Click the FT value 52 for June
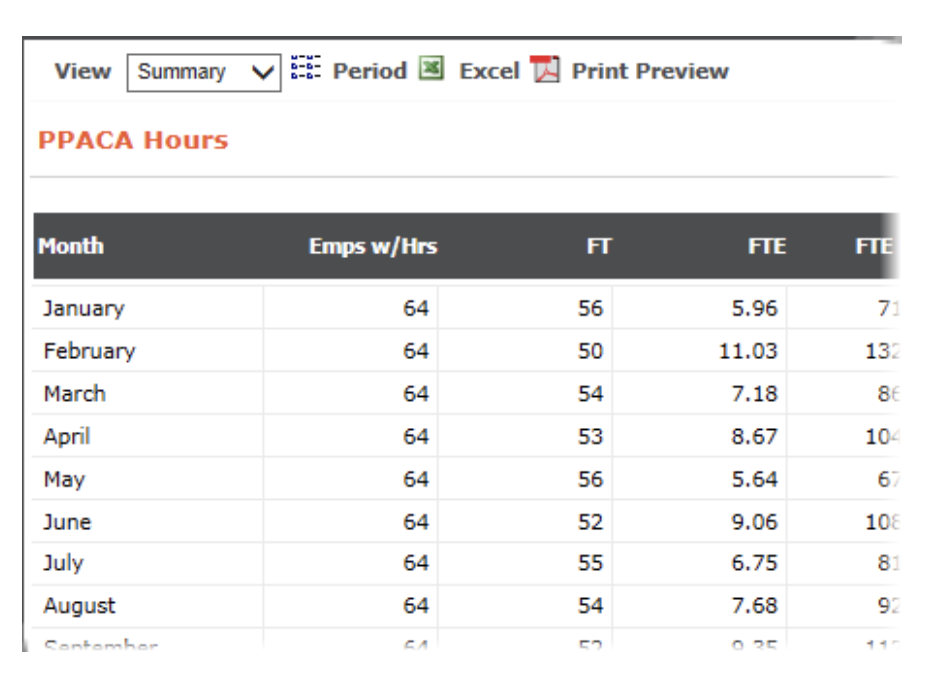Screen dimensions: 950x686 pos(590,522)
